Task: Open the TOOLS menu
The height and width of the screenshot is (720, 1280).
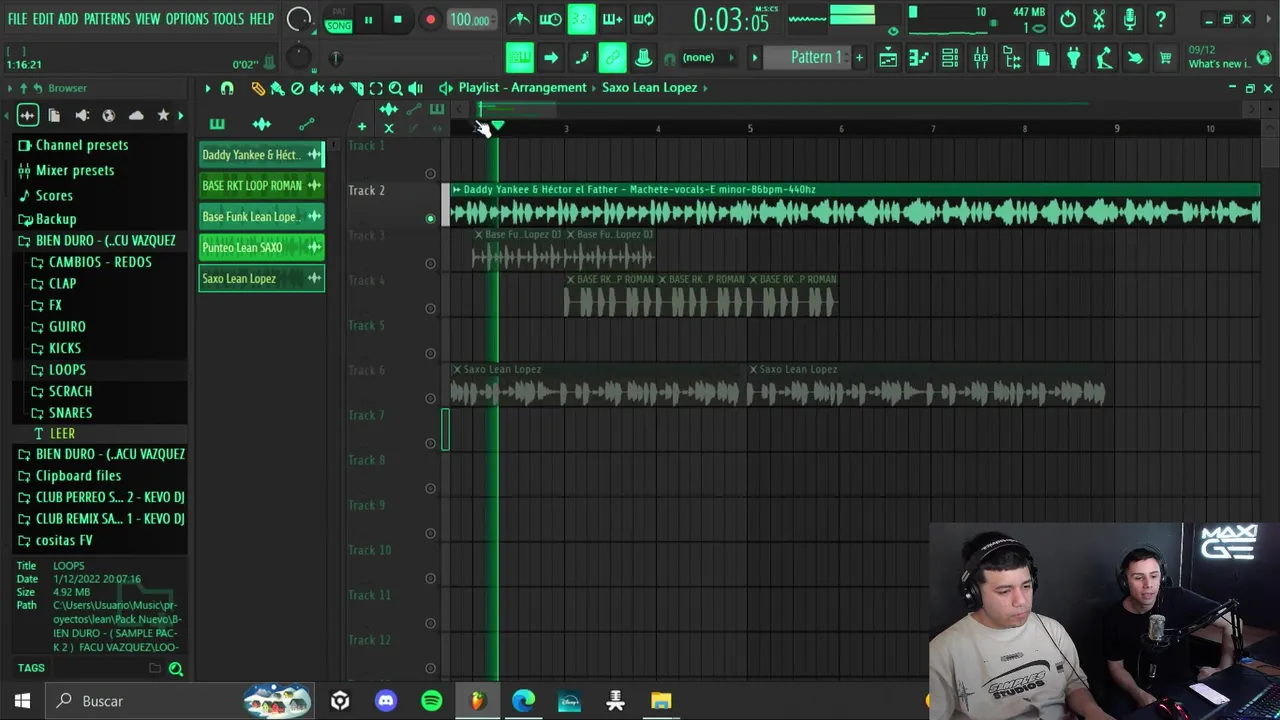Action: pos(229,19)
